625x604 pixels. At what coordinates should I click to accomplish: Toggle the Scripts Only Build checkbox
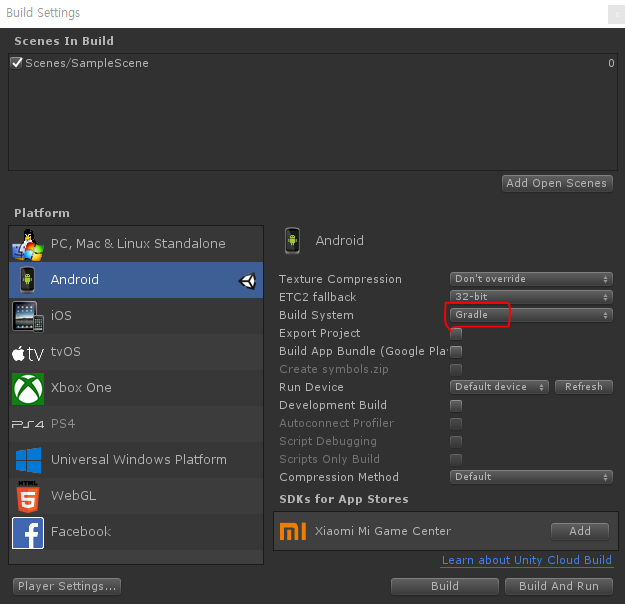[456, 459]
